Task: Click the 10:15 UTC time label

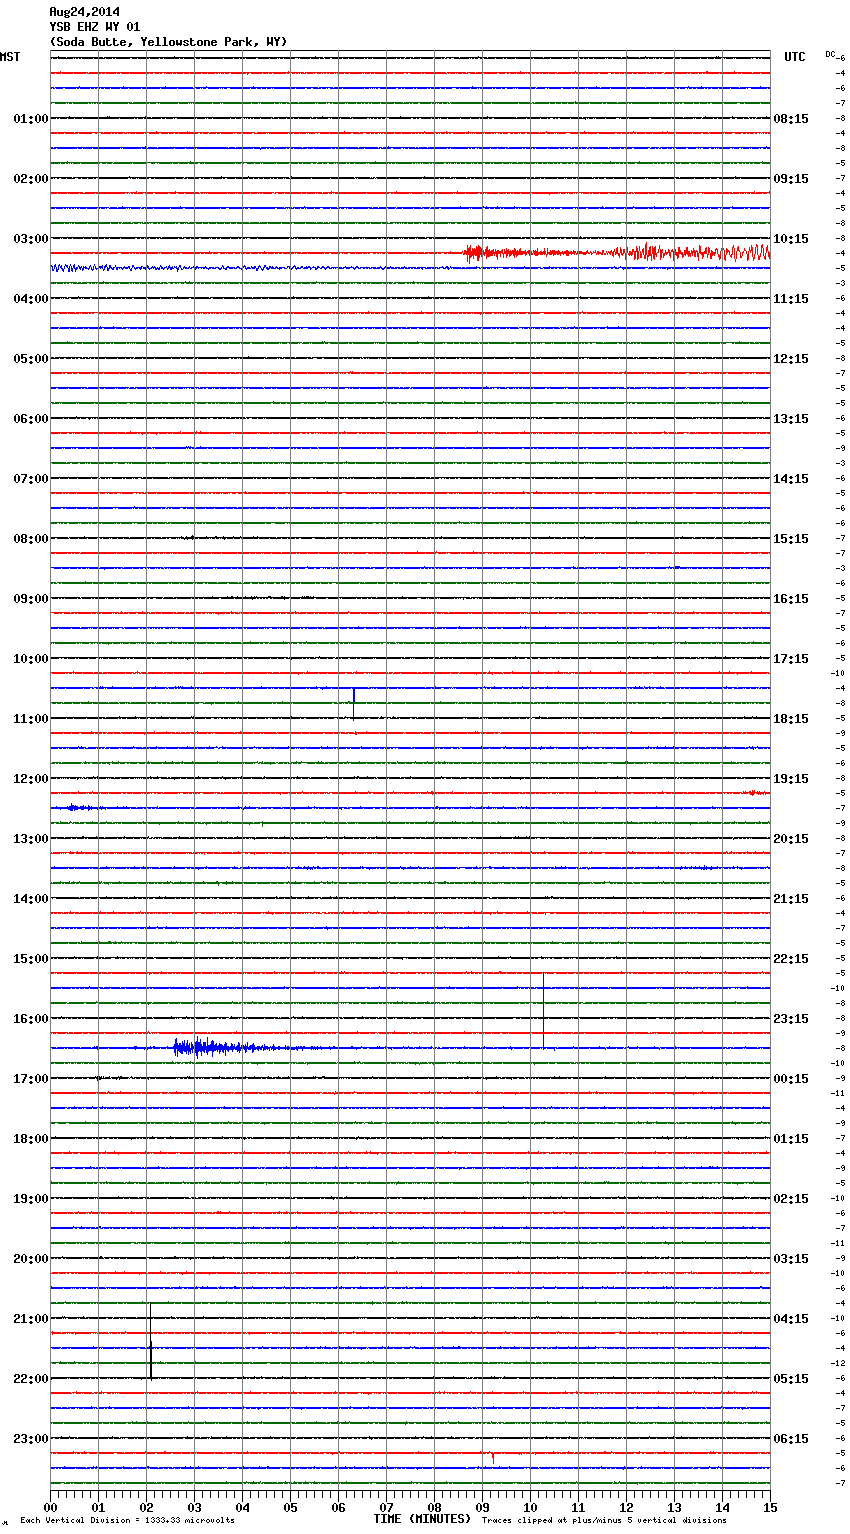Action: pos(791,238)
